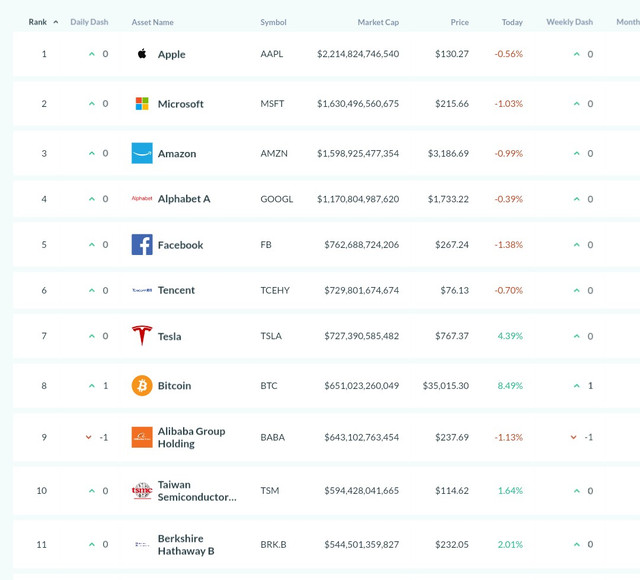
Task: Click the Amazon logo icon
Action: pos(142,153)
